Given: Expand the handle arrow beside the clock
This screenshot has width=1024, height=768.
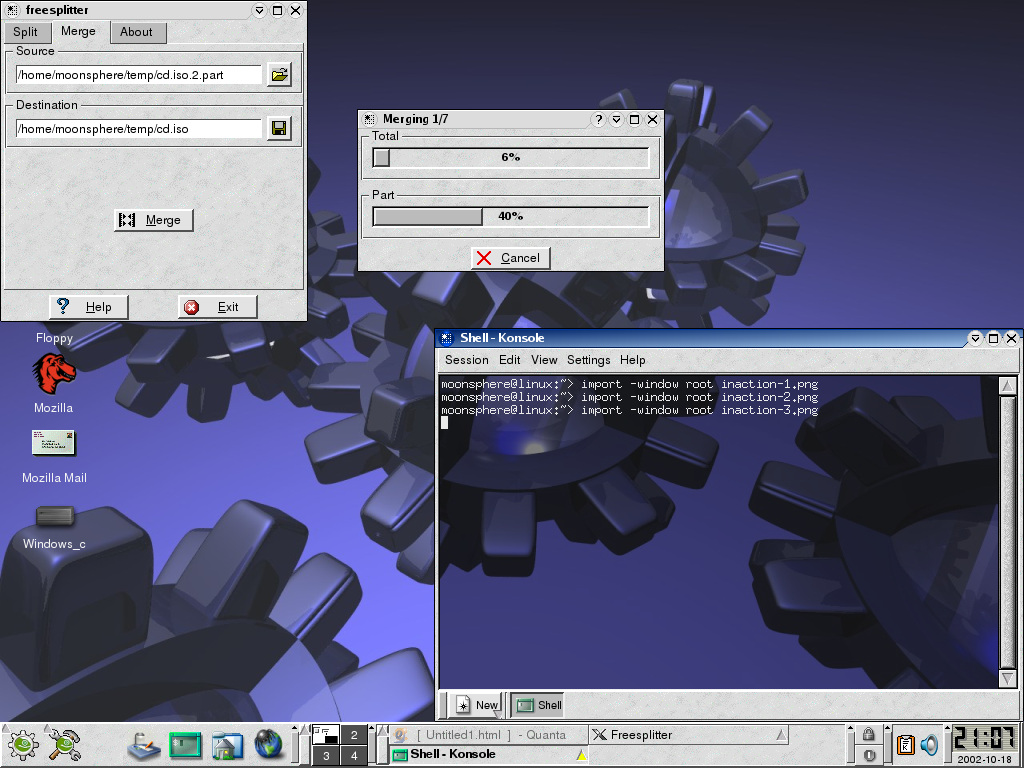Looking at the screenshot, I should point(946,729).
